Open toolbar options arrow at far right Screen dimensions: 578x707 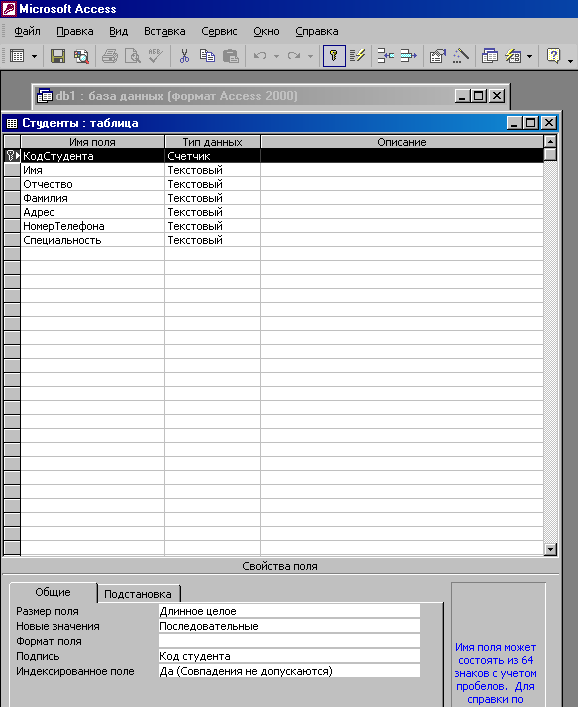(x=570, y=60)
